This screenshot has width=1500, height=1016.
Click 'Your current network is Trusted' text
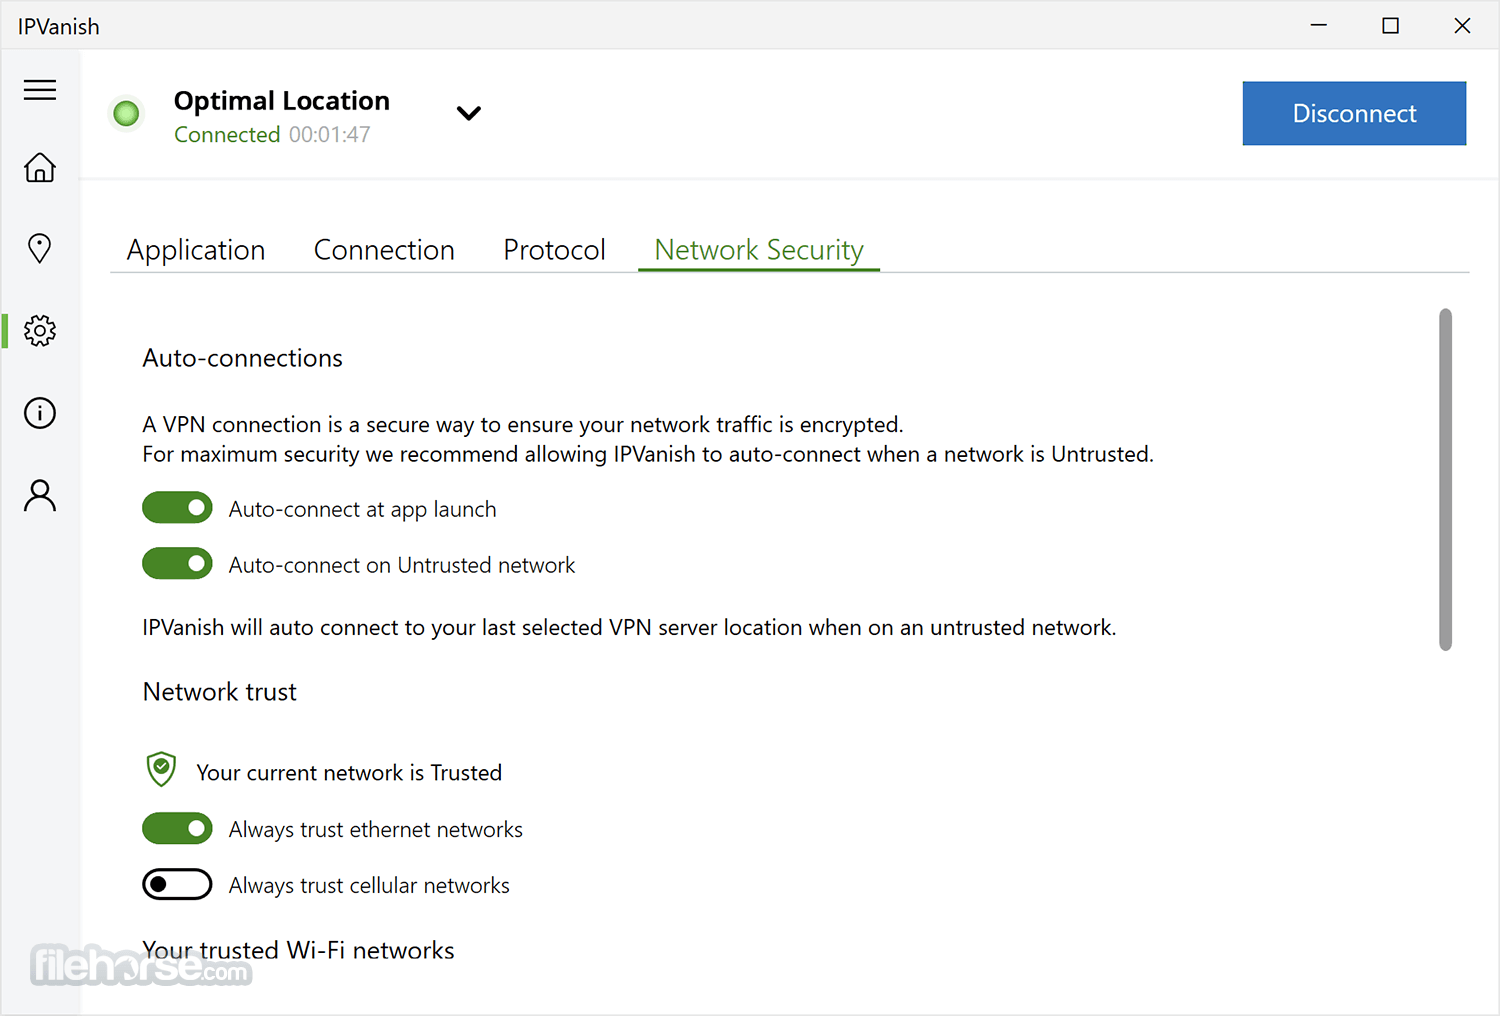tap(349, 773)
